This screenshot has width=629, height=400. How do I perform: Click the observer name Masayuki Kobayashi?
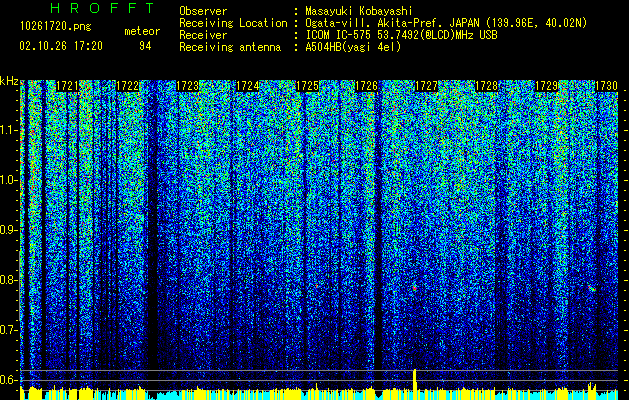pos(359,11)
